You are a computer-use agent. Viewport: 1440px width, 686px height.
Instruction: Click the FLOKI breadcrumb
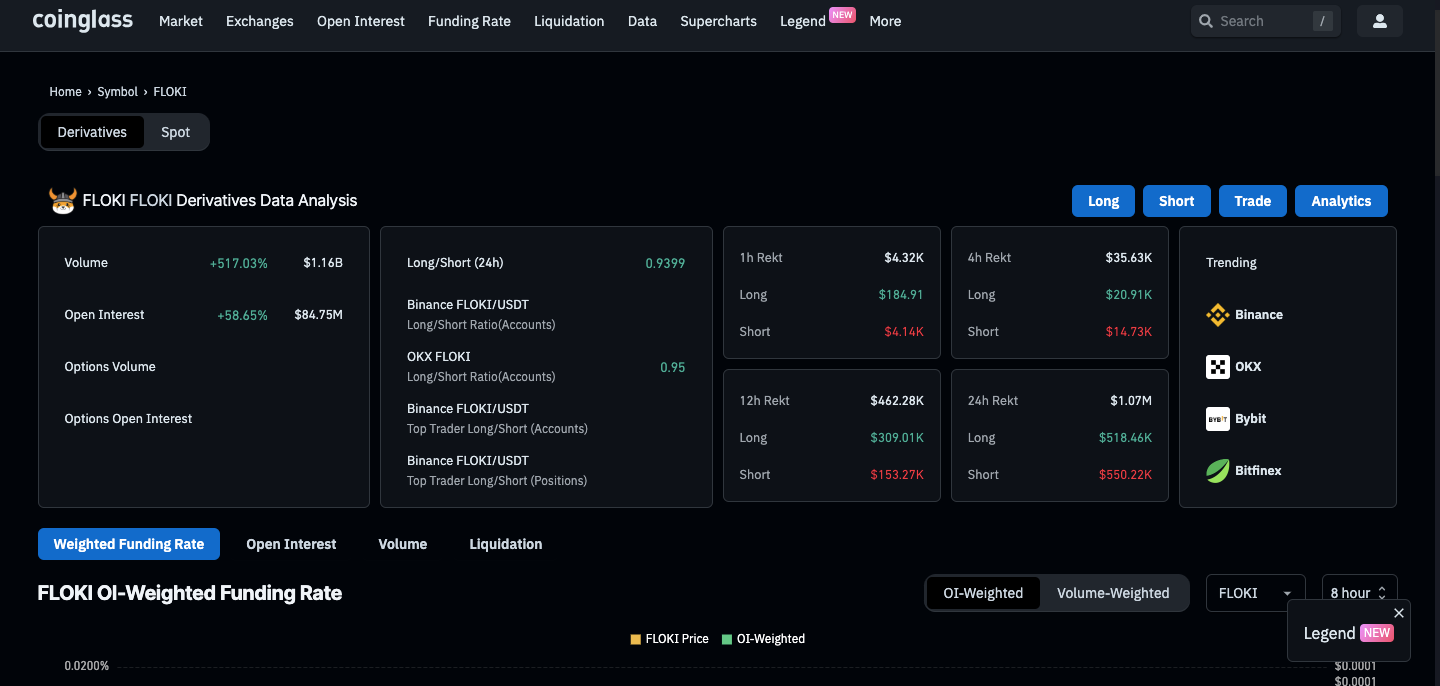(x=170, y=92)
